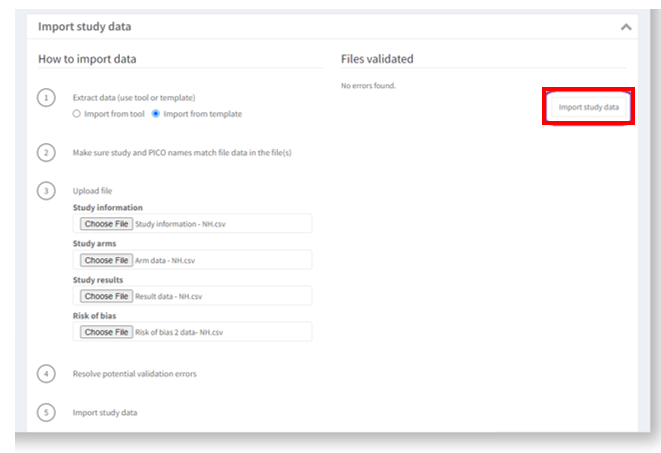This screenshot has width=661, height=453.
Task: Click the step 3 circle icon
Action: [x=46, y=190]
